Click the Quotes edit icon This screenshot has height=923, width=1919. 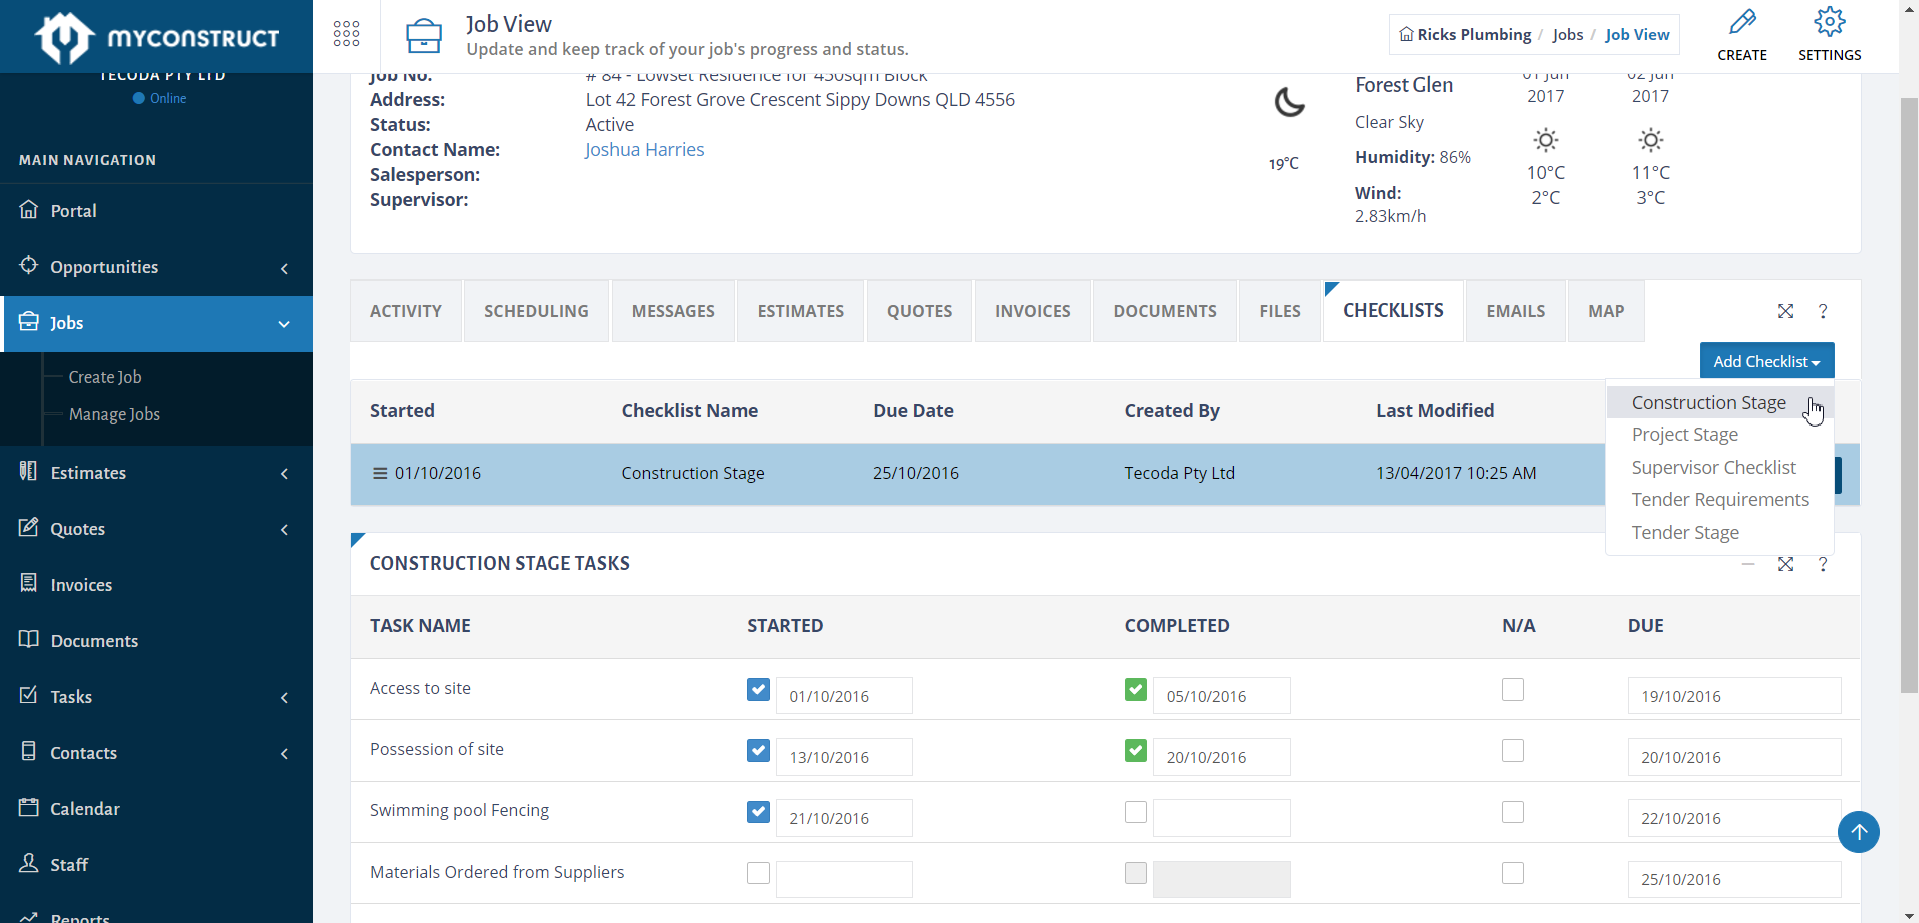[29, 528]
